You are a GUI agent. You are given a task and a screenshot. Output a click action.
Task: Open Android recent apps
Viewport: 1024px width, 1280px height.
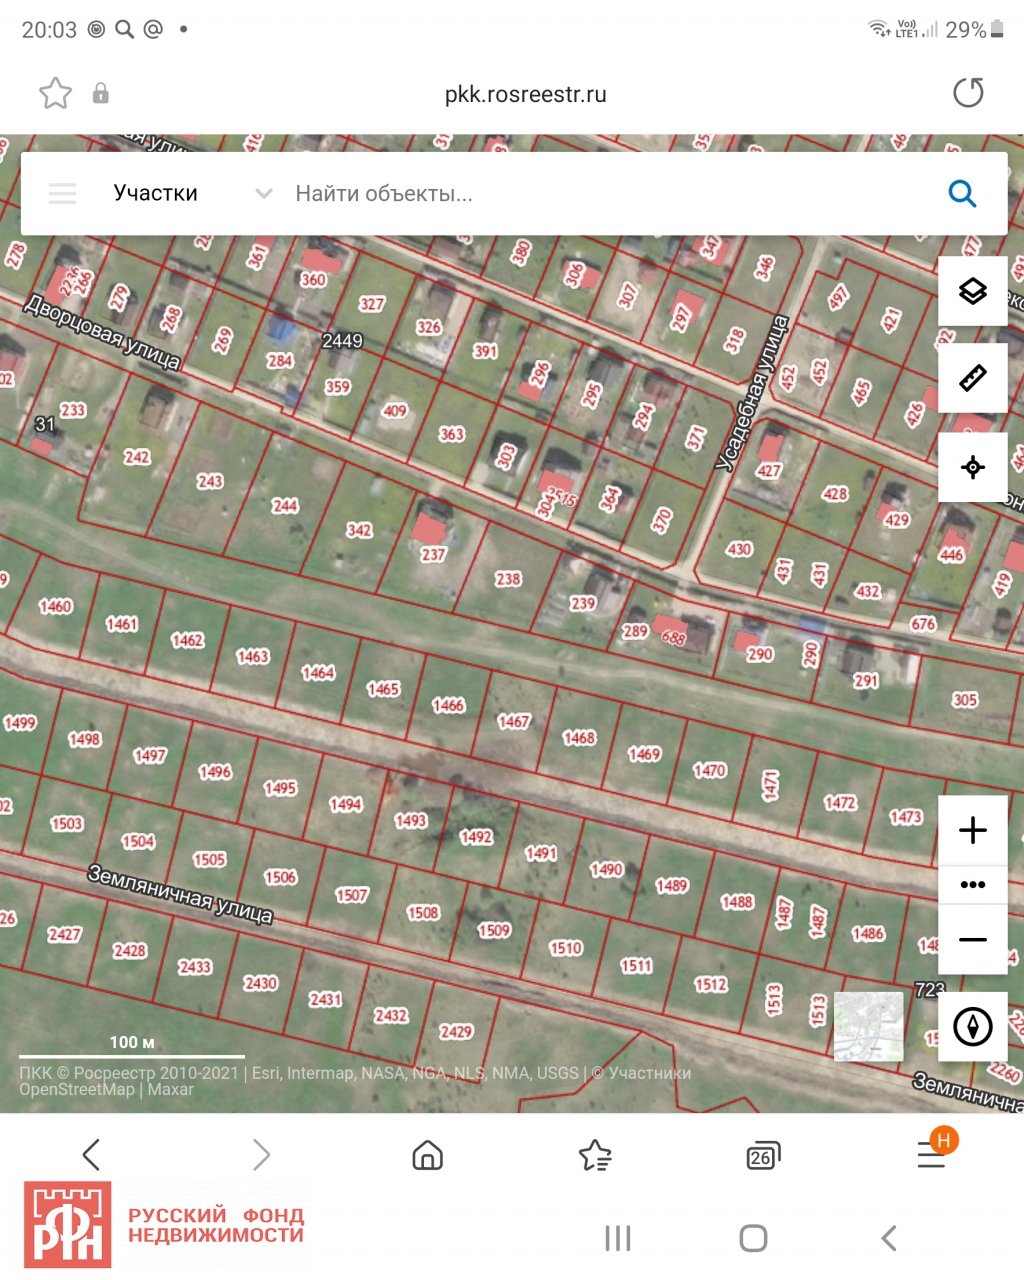coord(618,1238)
